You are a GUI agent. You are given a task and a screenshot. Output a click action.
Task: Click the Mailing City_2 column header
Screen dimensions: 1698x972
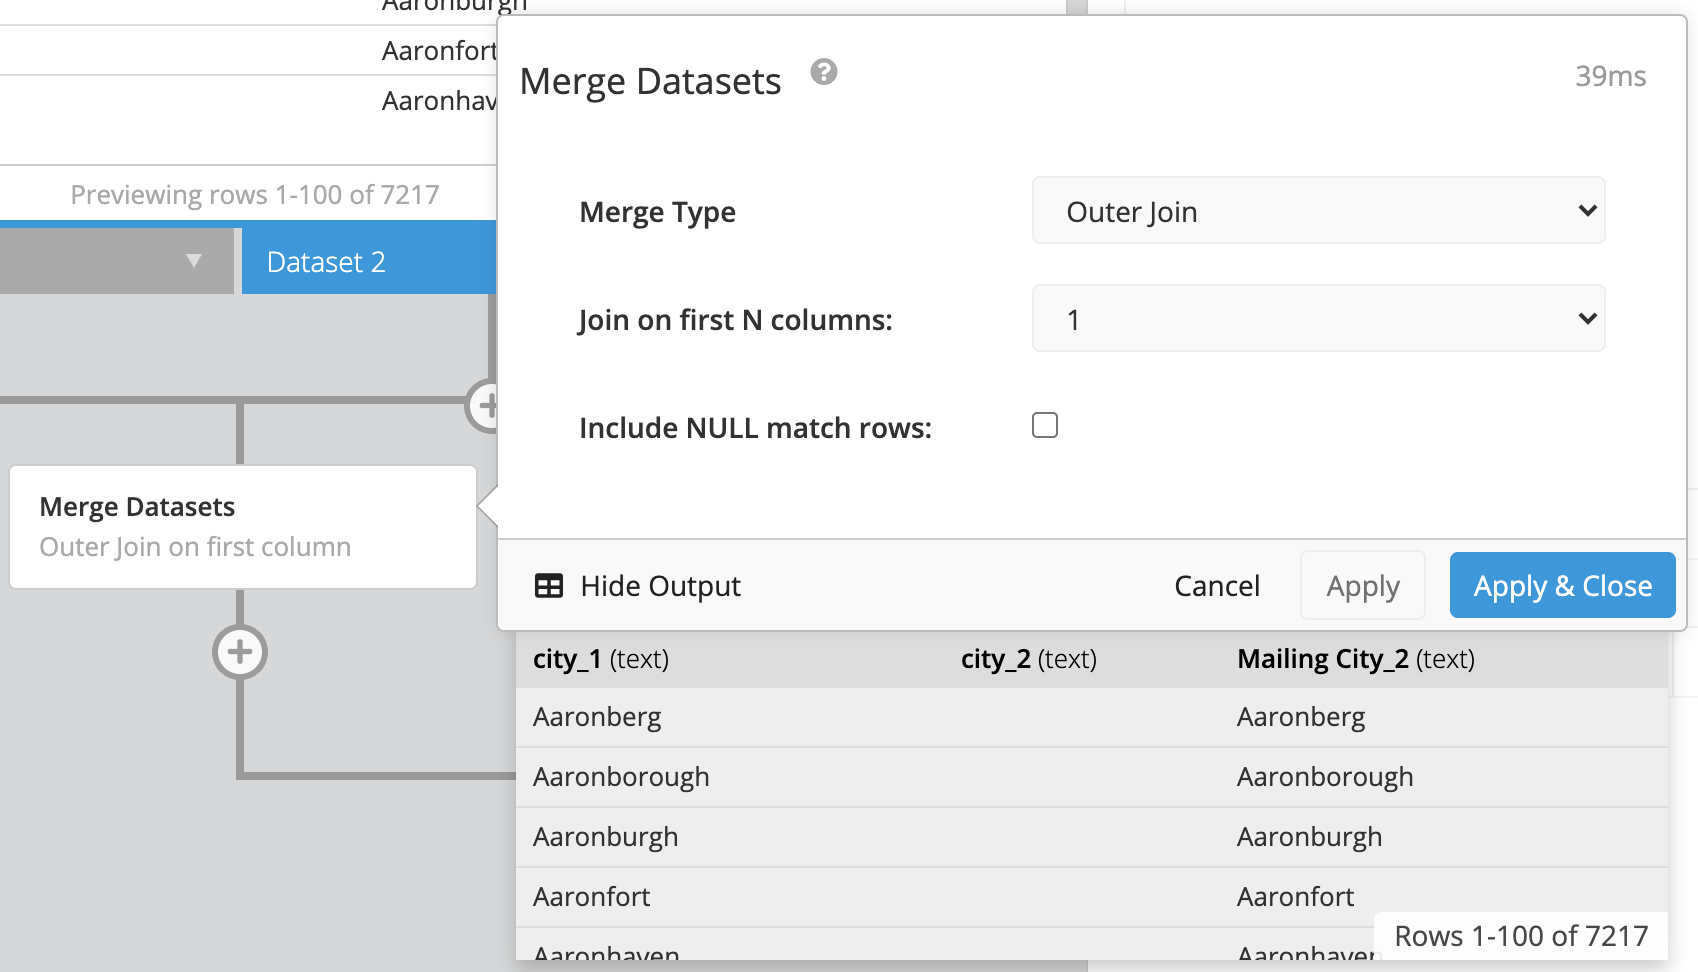pos(1356,659)
